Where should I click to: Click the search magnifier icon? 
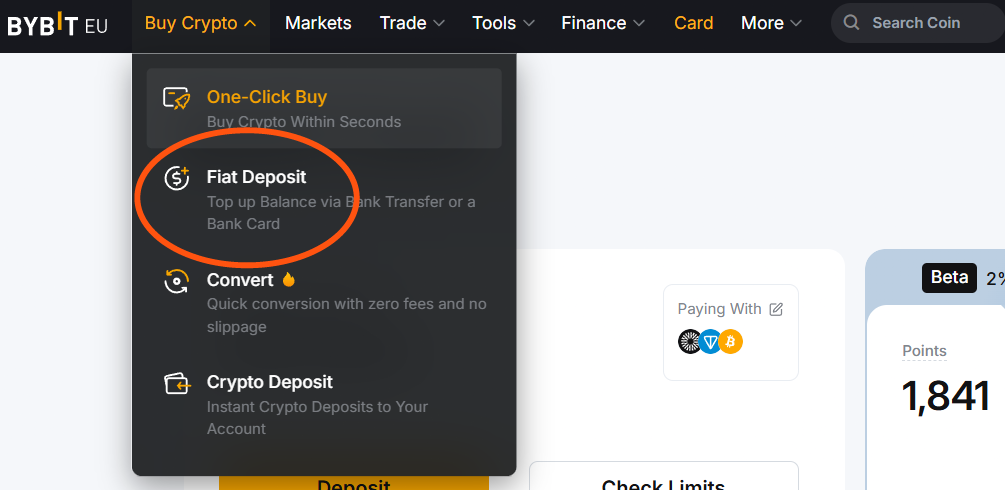(x=852, y=23)
